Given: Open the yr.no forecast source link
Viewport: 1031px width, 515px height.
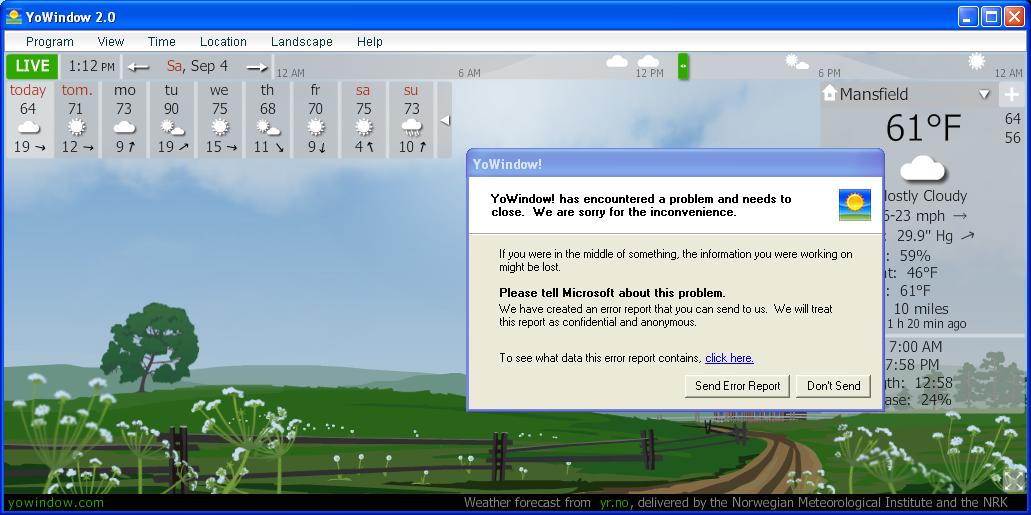Looking at the screenshot, I should (x=615, y=503).
